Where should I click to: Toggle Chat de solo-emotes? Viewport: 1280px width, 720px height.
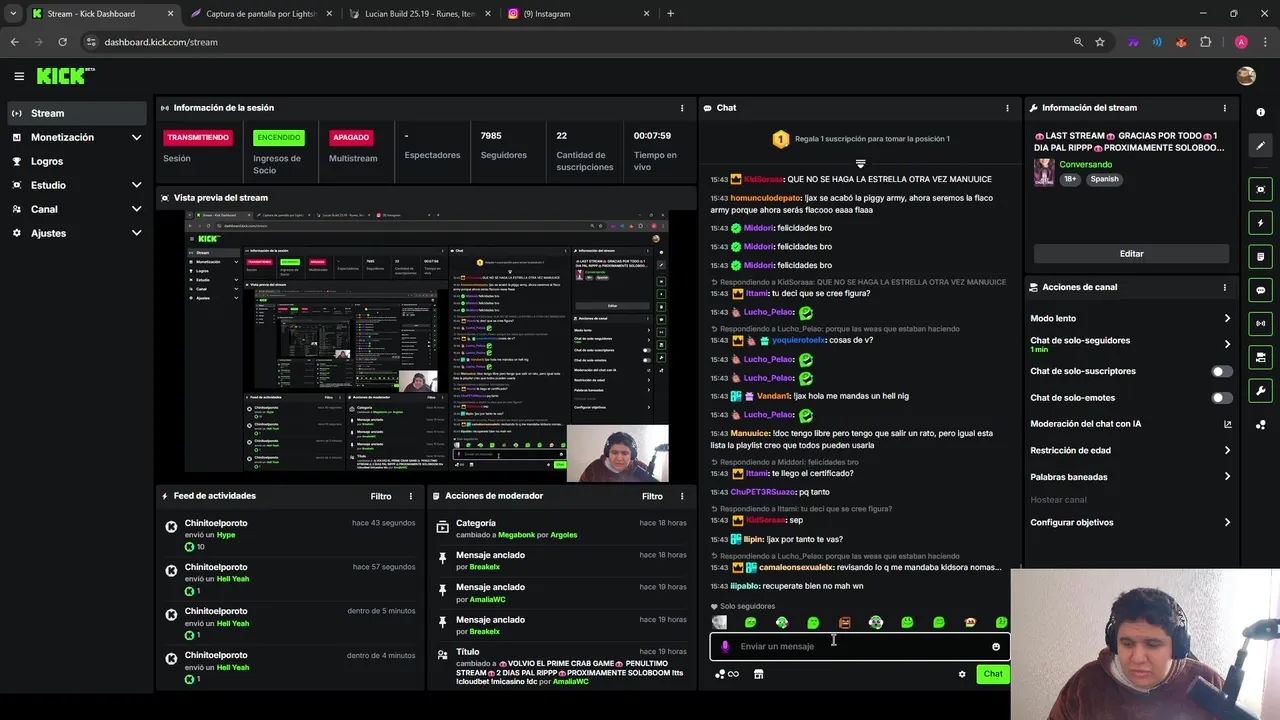pos(1222,398)
